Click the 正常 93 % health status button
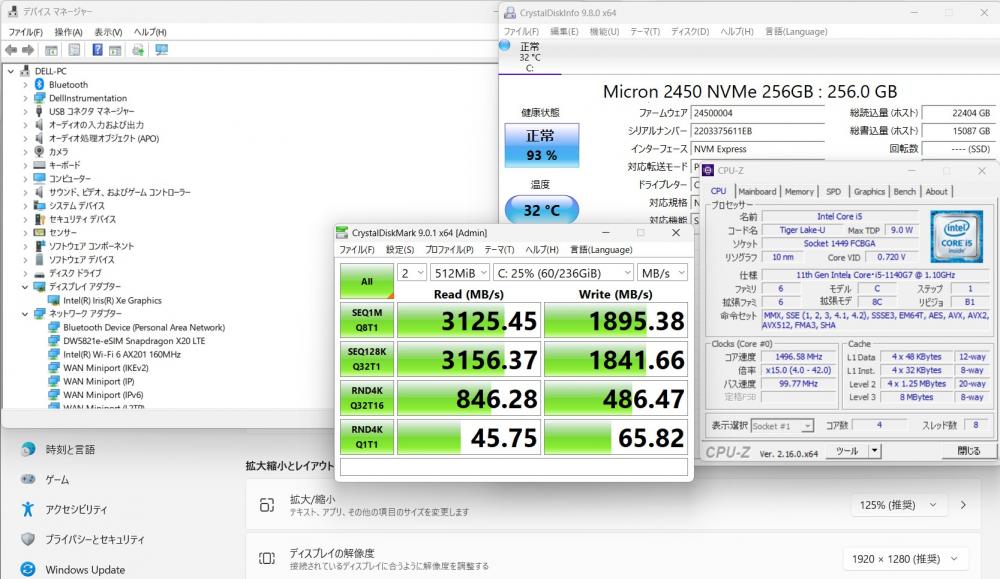Screen dimensions: 1000x579 pyautogui.click(x=541, y=145)
